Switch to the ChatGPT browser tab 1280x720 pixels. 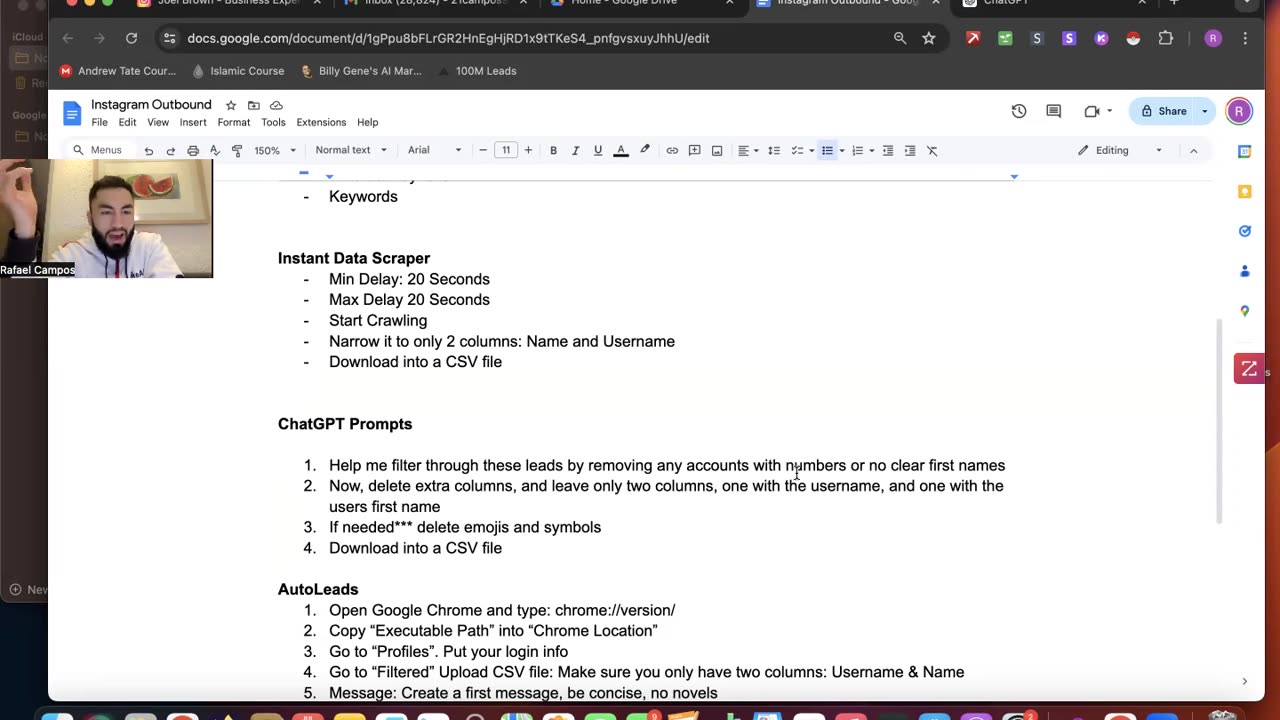1055,3
